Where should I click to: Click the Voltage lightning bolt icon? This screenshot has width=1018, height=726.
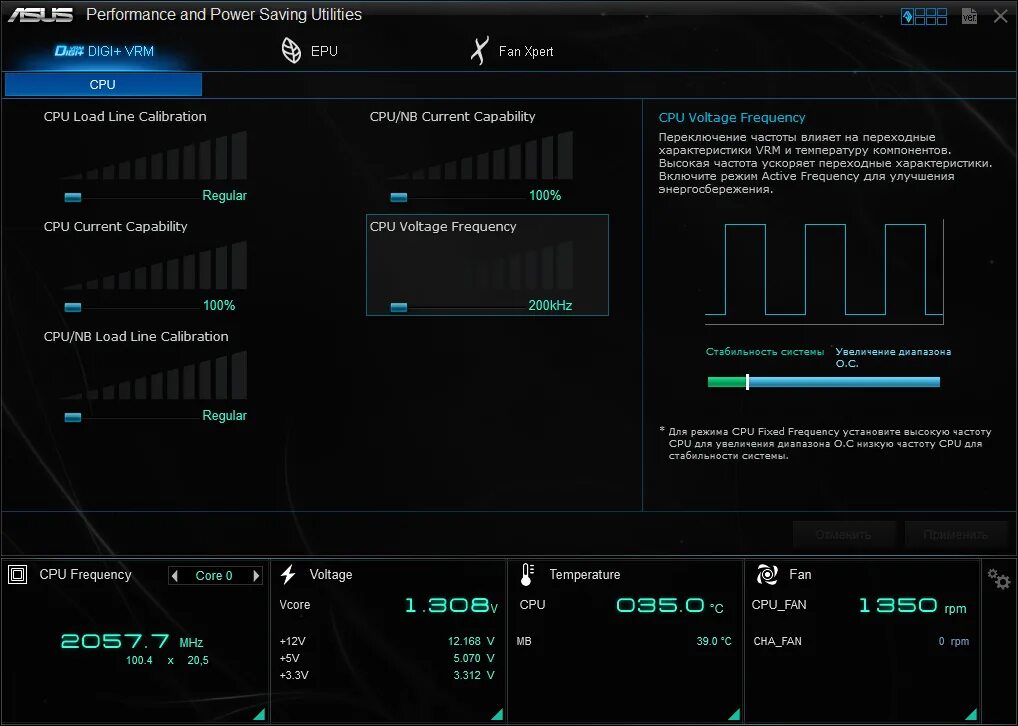pyautogui.click(x=288, y=574)
